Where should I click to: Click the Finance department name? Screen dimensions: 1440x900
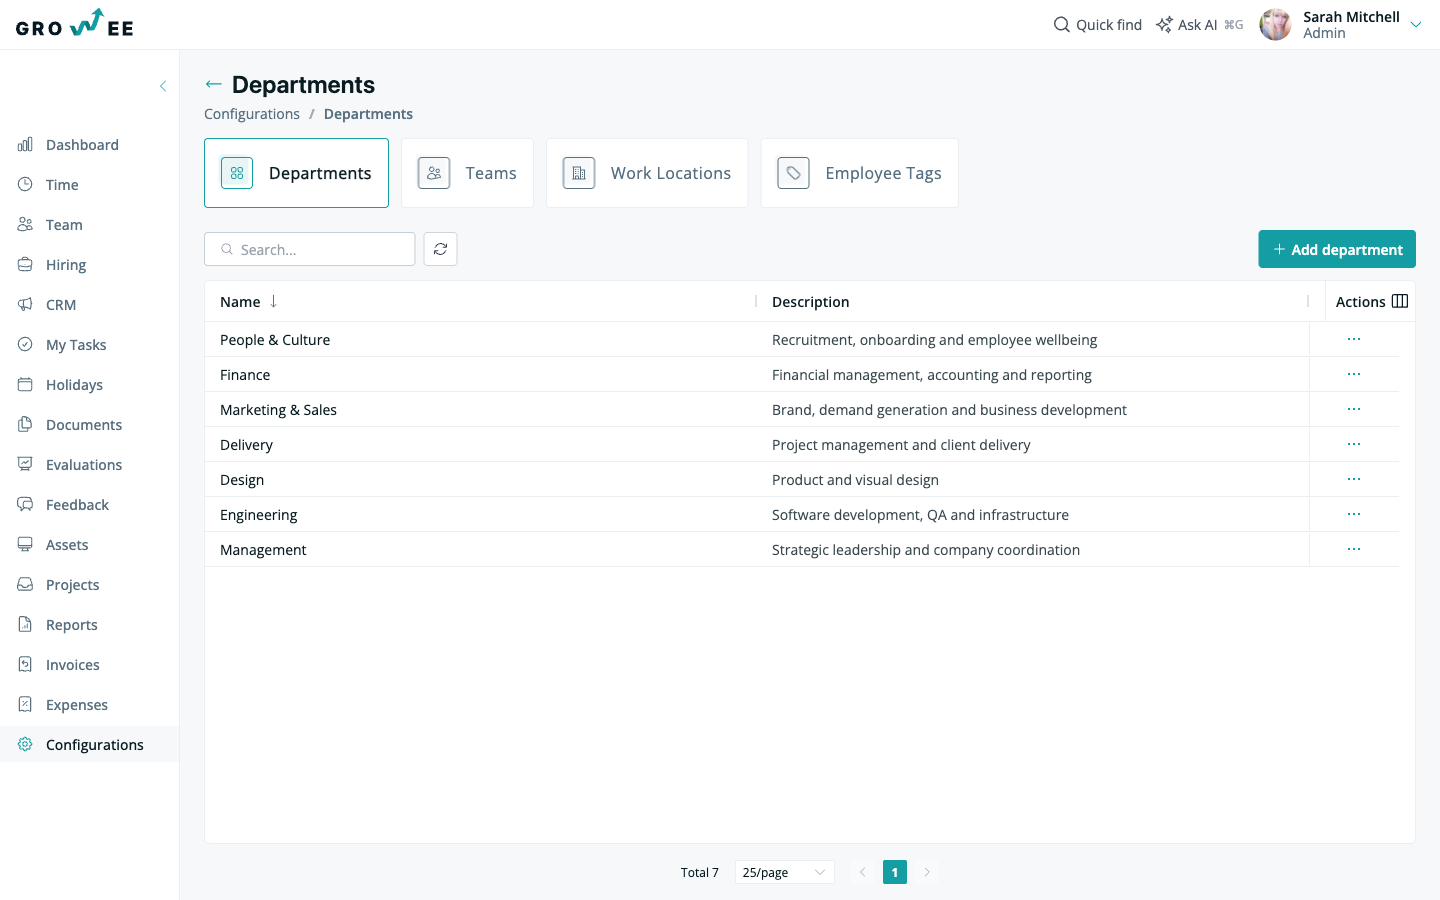pyautogui.click(x=245, y=375)
